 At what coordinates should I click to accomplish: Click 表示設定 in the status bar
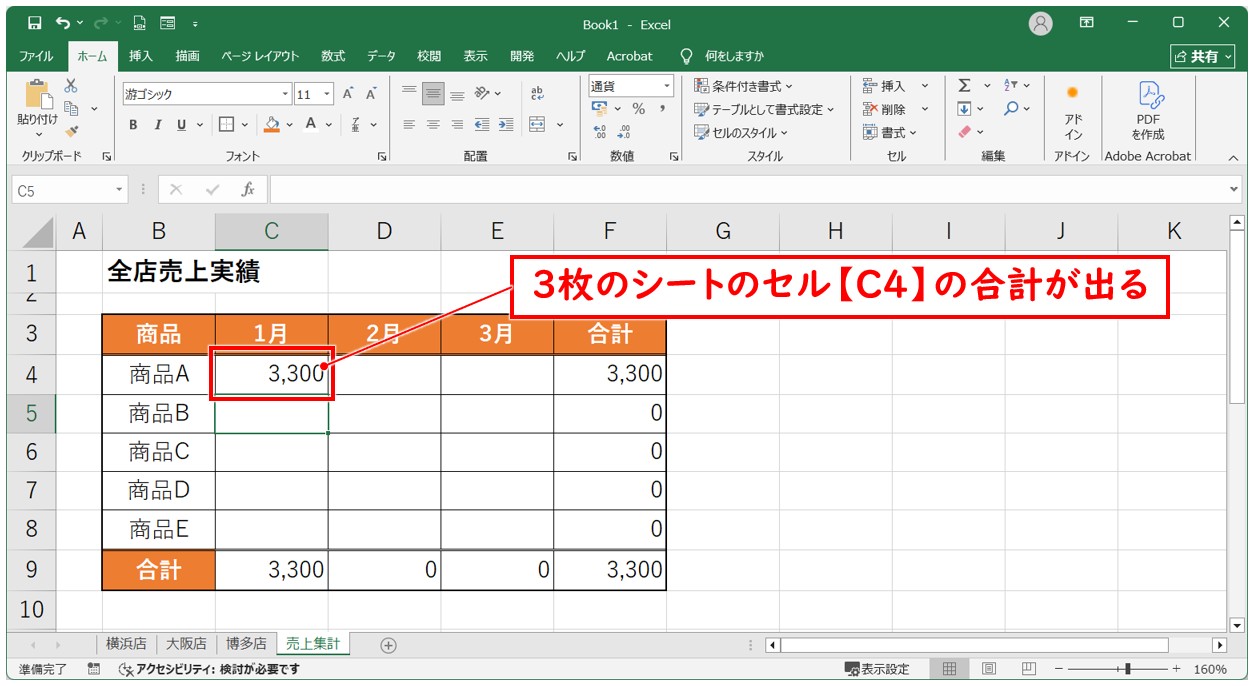pyautogui.click(x=877, y=669)
